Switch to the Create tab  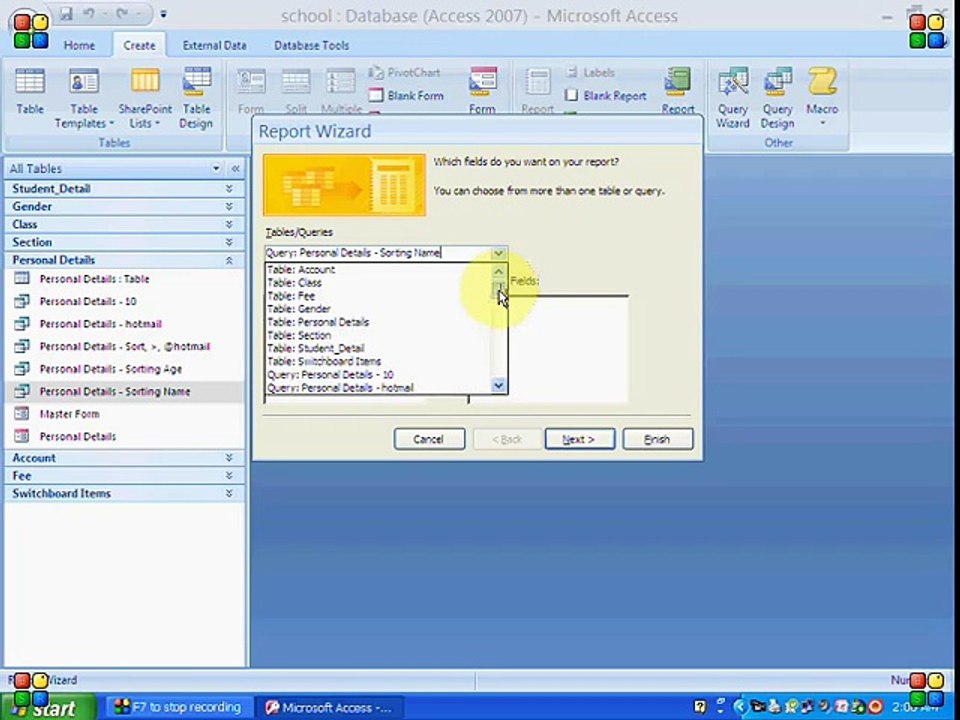pyautogui.click(x=139, y=45)
